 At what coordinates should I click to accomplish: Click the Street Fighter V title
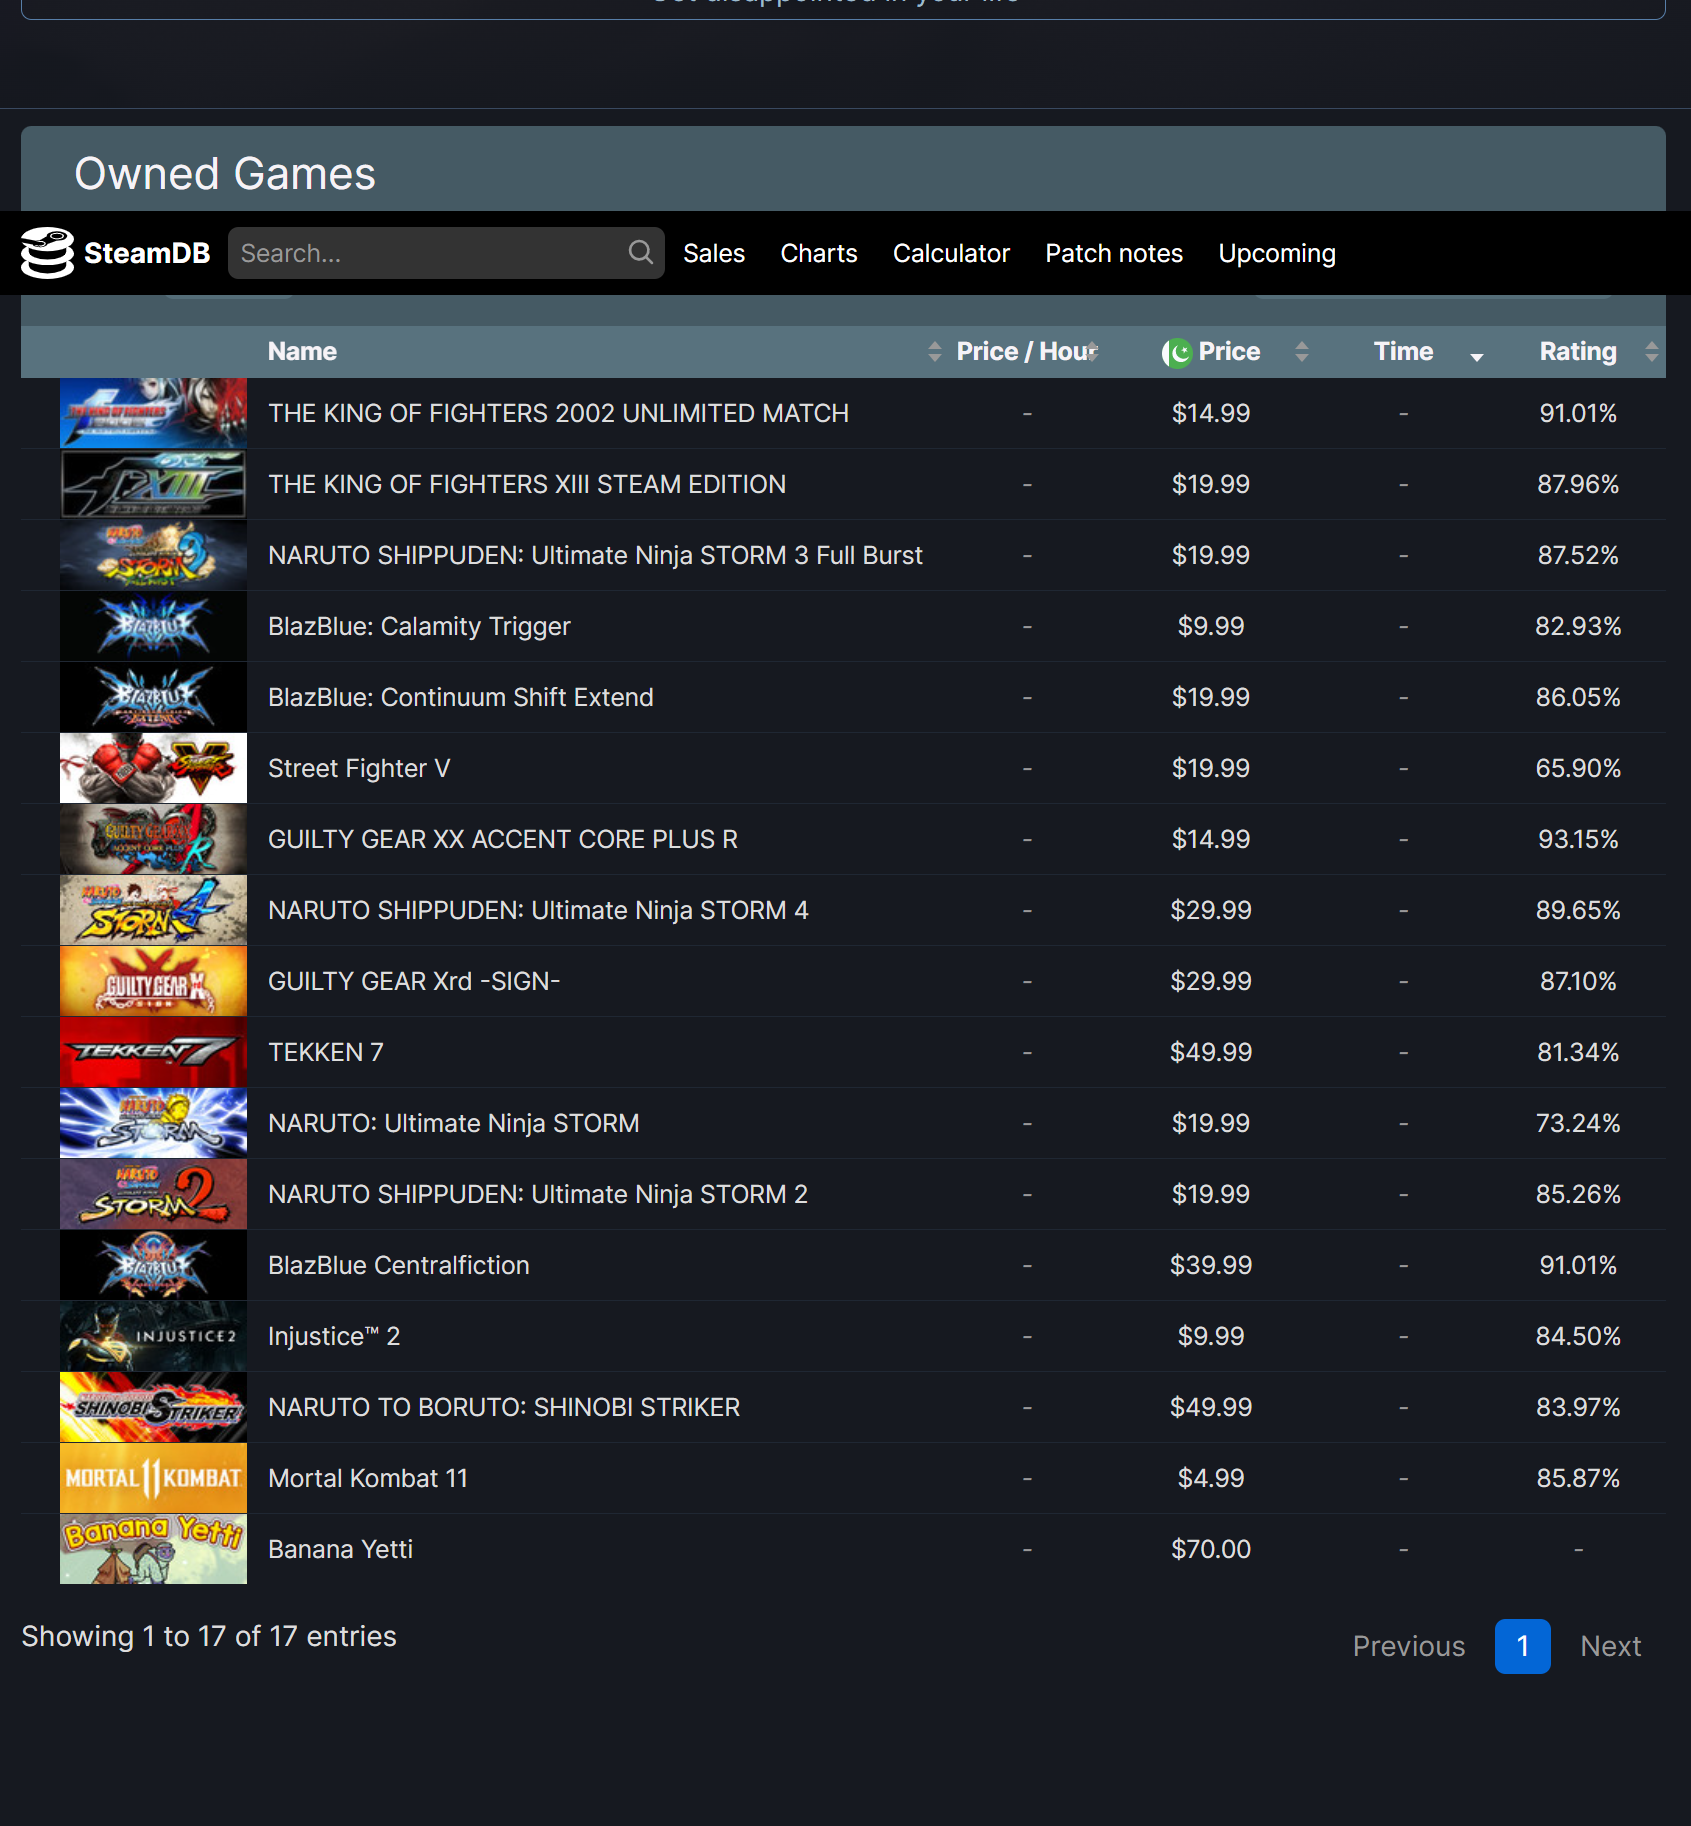[x=359, y=768]
